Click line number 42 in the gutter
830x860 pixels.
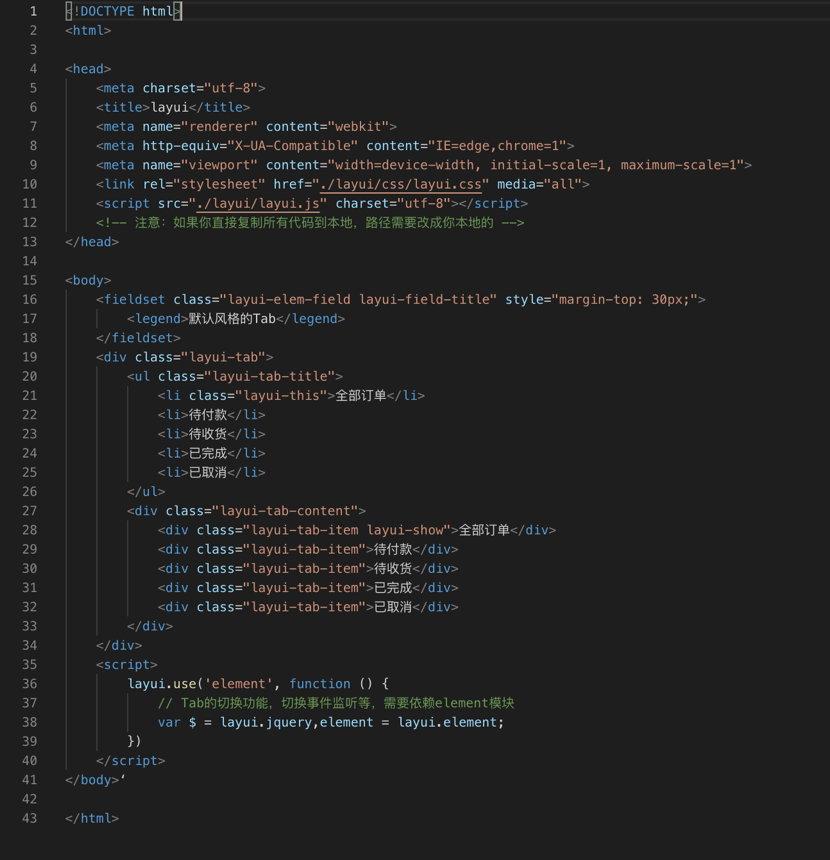30,799
